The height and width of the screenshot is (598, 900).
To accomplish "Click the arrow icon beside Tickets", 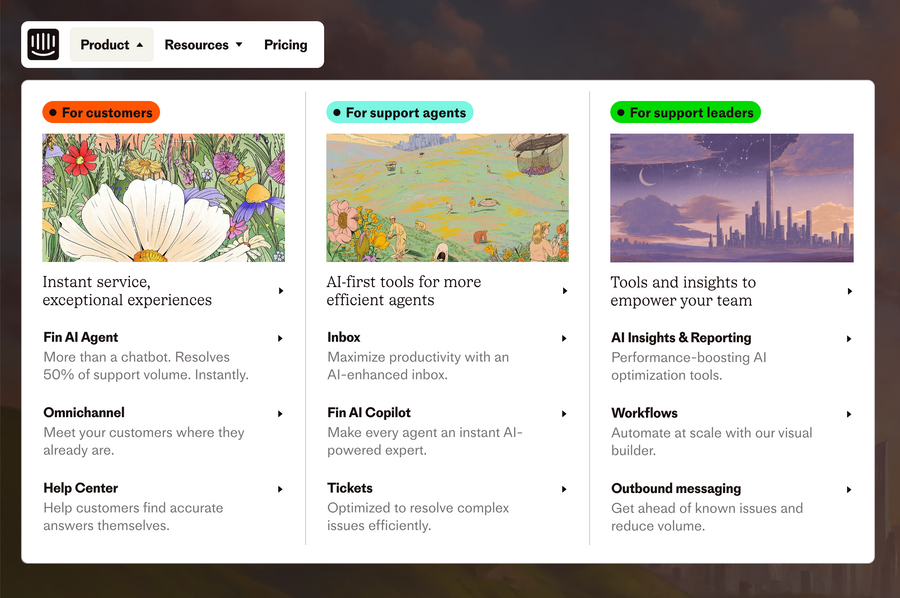I will 564,488.
